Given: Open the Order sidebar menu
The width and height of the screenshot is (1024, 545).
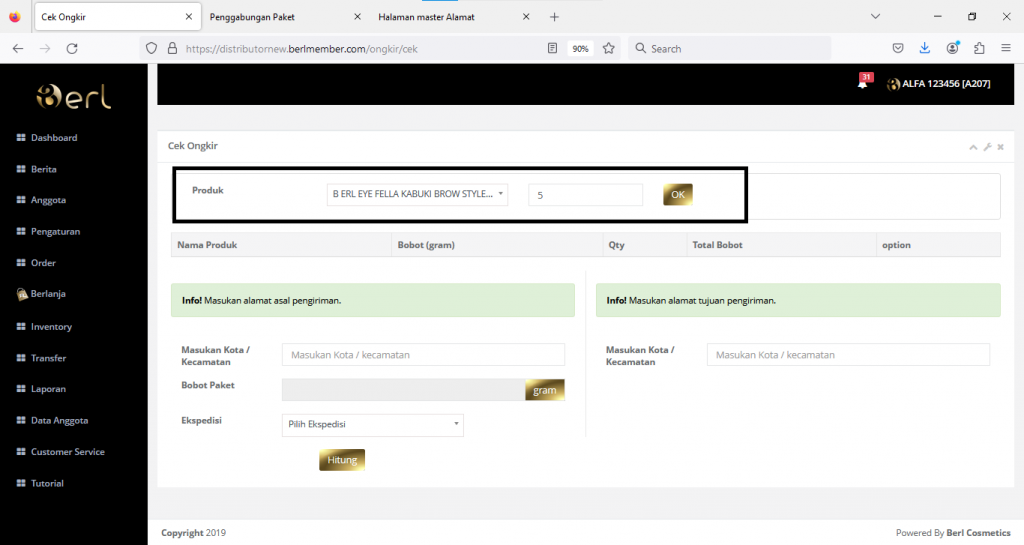Looking at the screenshot, I should click(x=43, y=263).
